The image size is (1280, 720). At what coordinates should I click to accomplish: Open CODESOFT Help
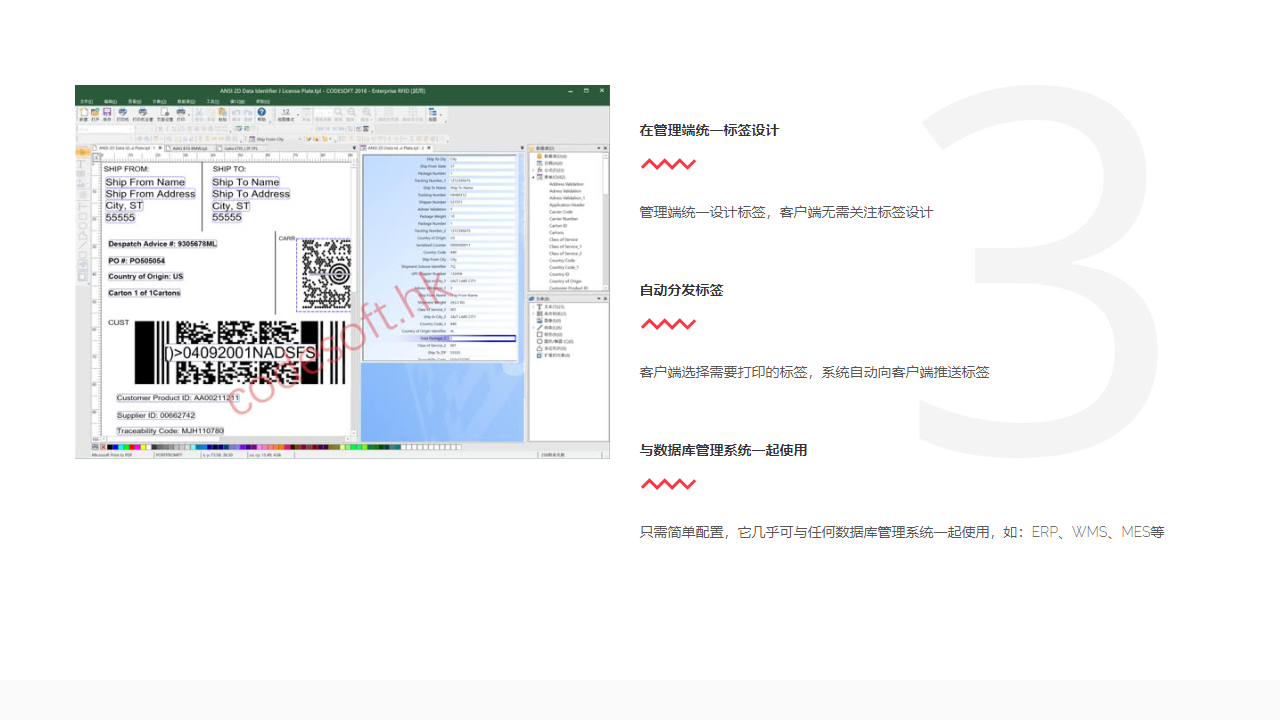262,112
